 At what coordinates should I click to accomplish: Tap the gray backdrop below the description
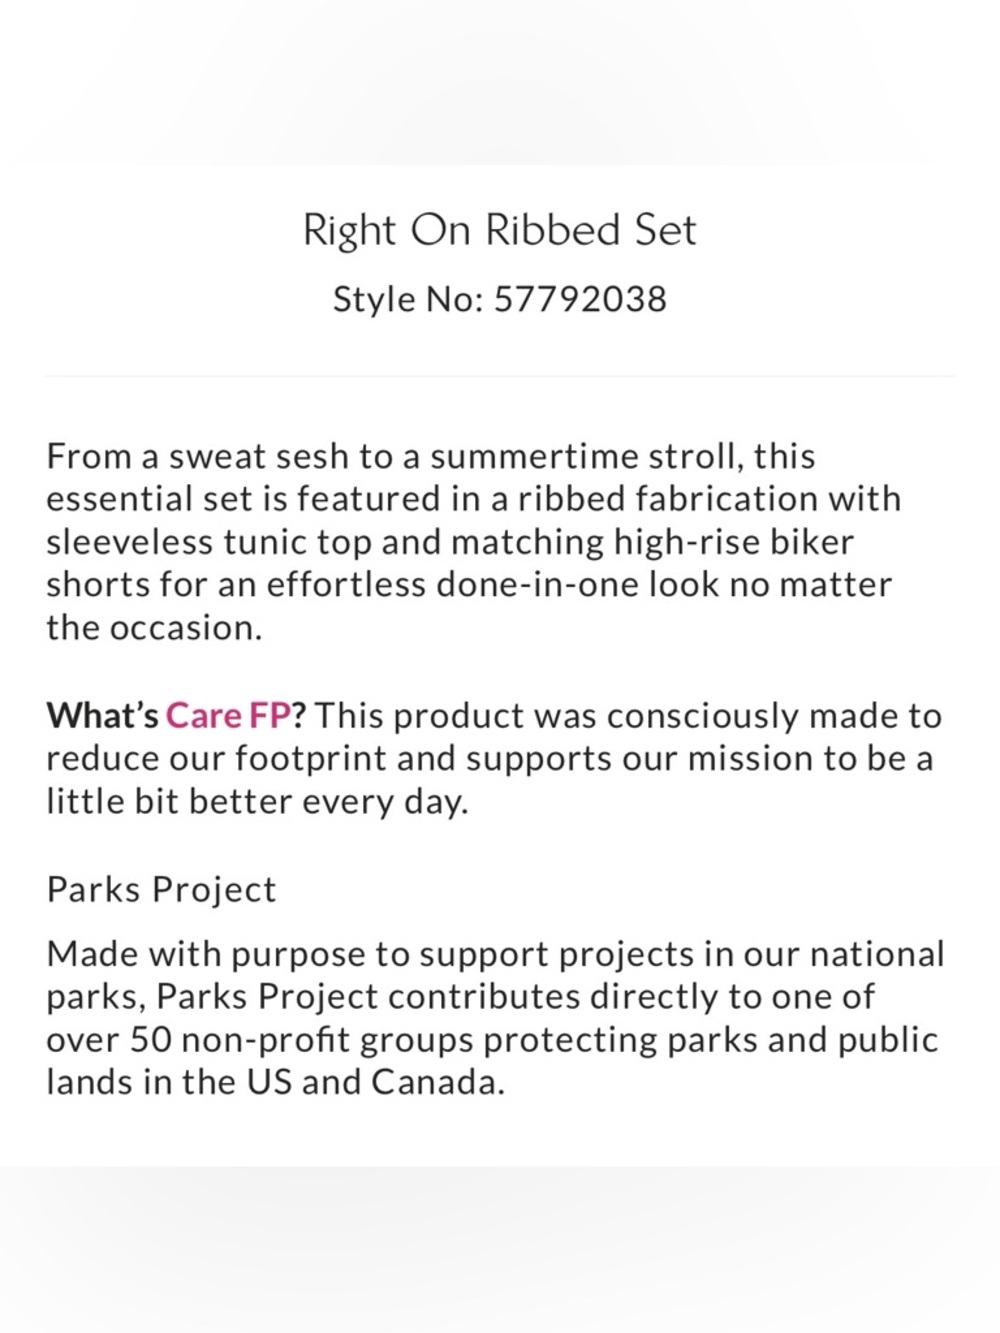tap(500, 1250)
